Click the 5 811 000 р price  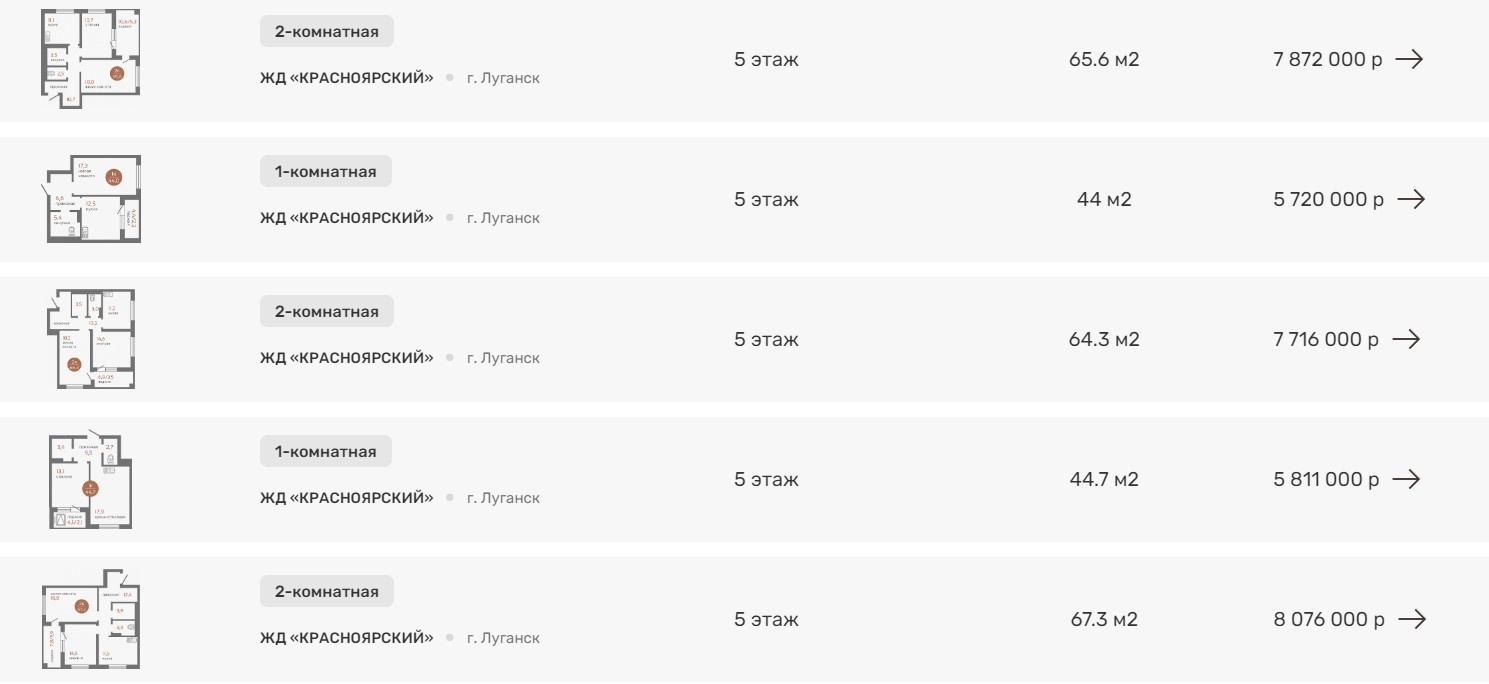(1325, 479)
